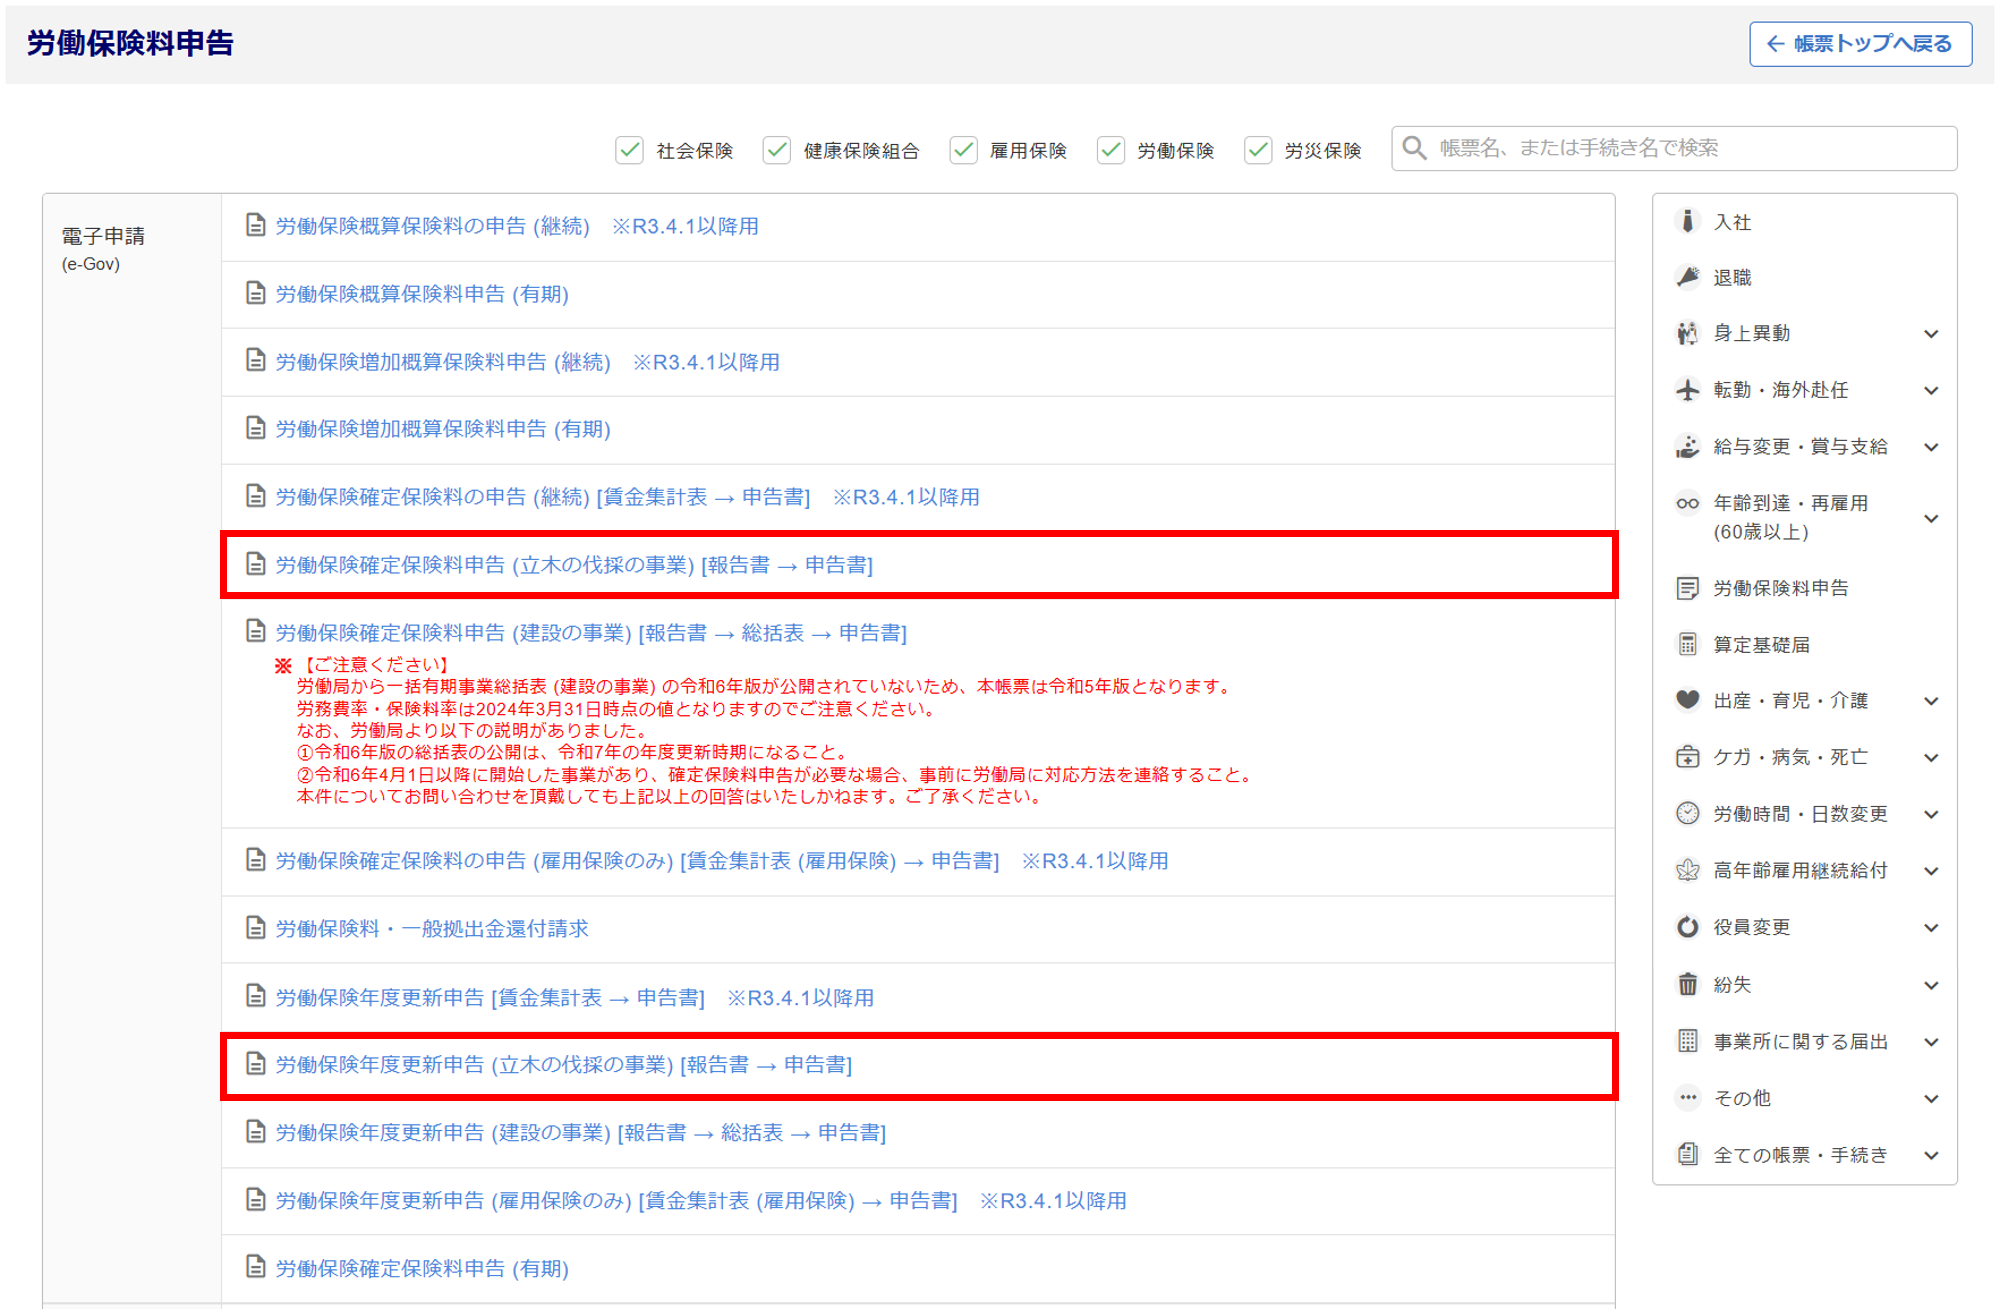Click the first-aid kit icon for ケガ・病気・死亡

pos(1687,757)
